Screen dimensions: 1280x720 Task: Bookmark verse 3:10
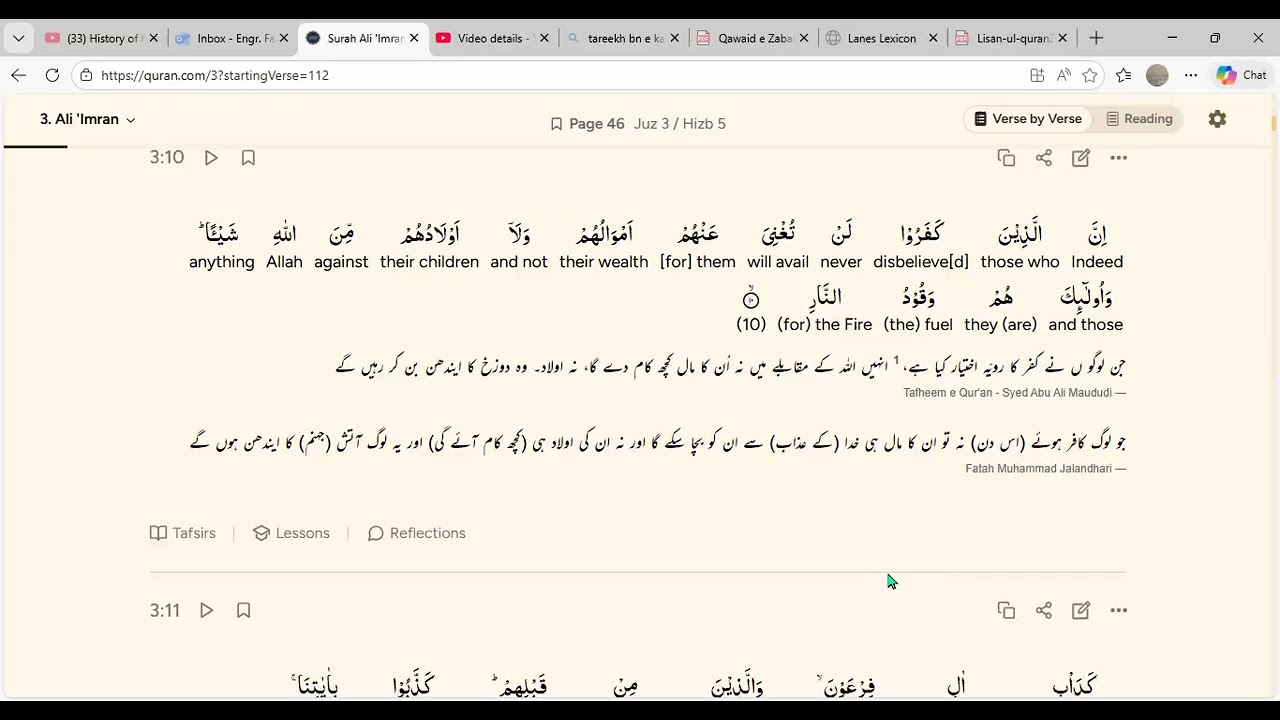(248, 158)
